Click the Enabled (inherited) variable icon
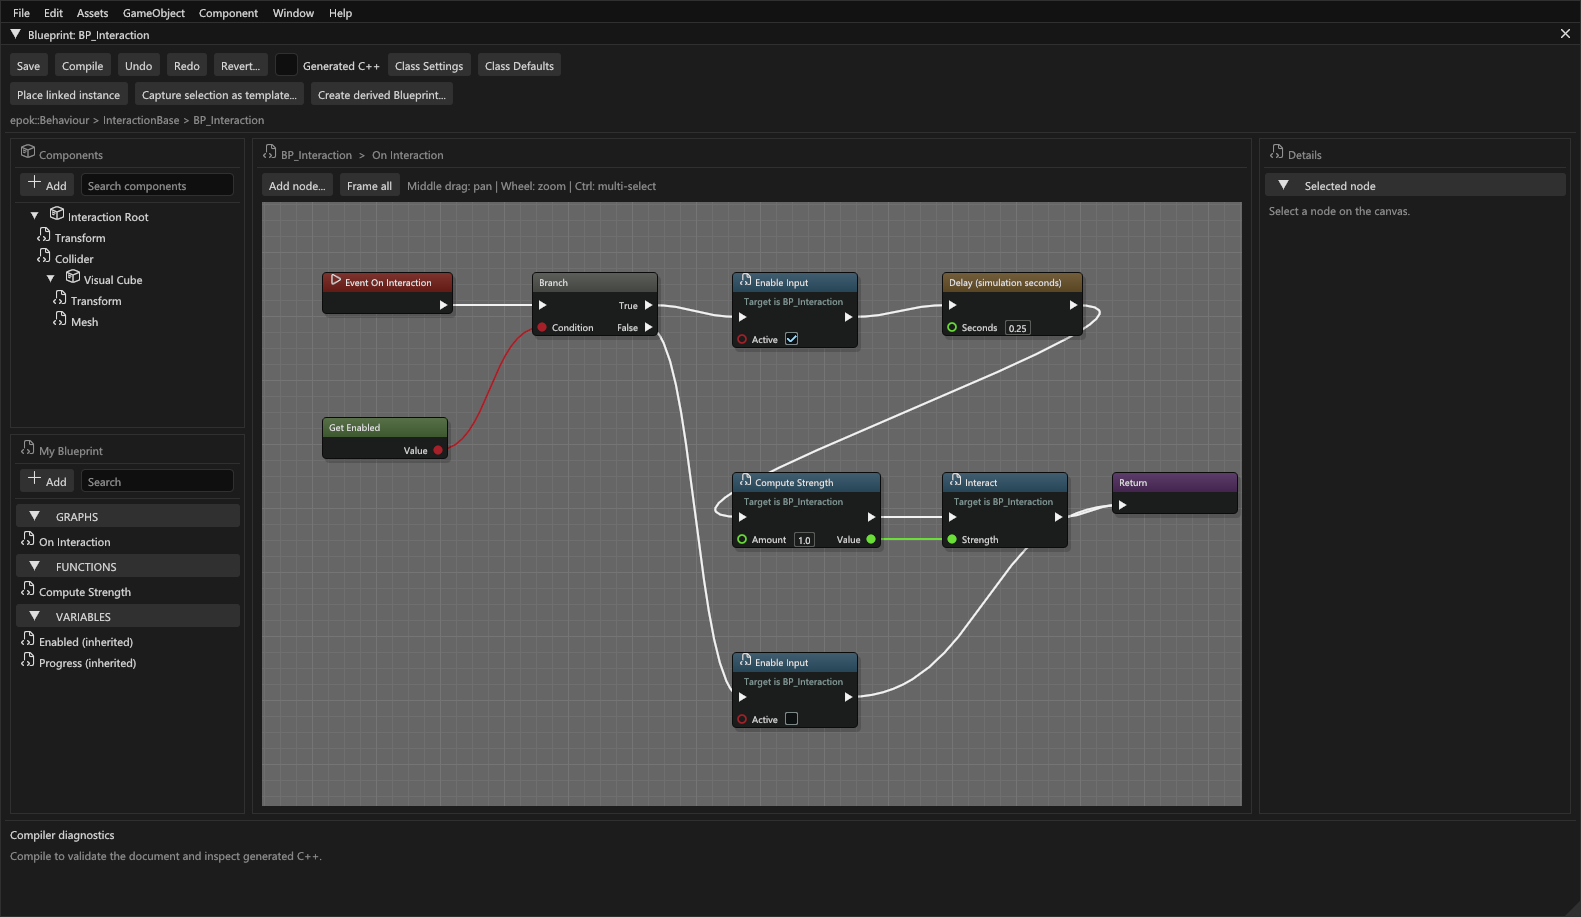Viewport: 1581px width, 917px height. (x=28, y=639)
